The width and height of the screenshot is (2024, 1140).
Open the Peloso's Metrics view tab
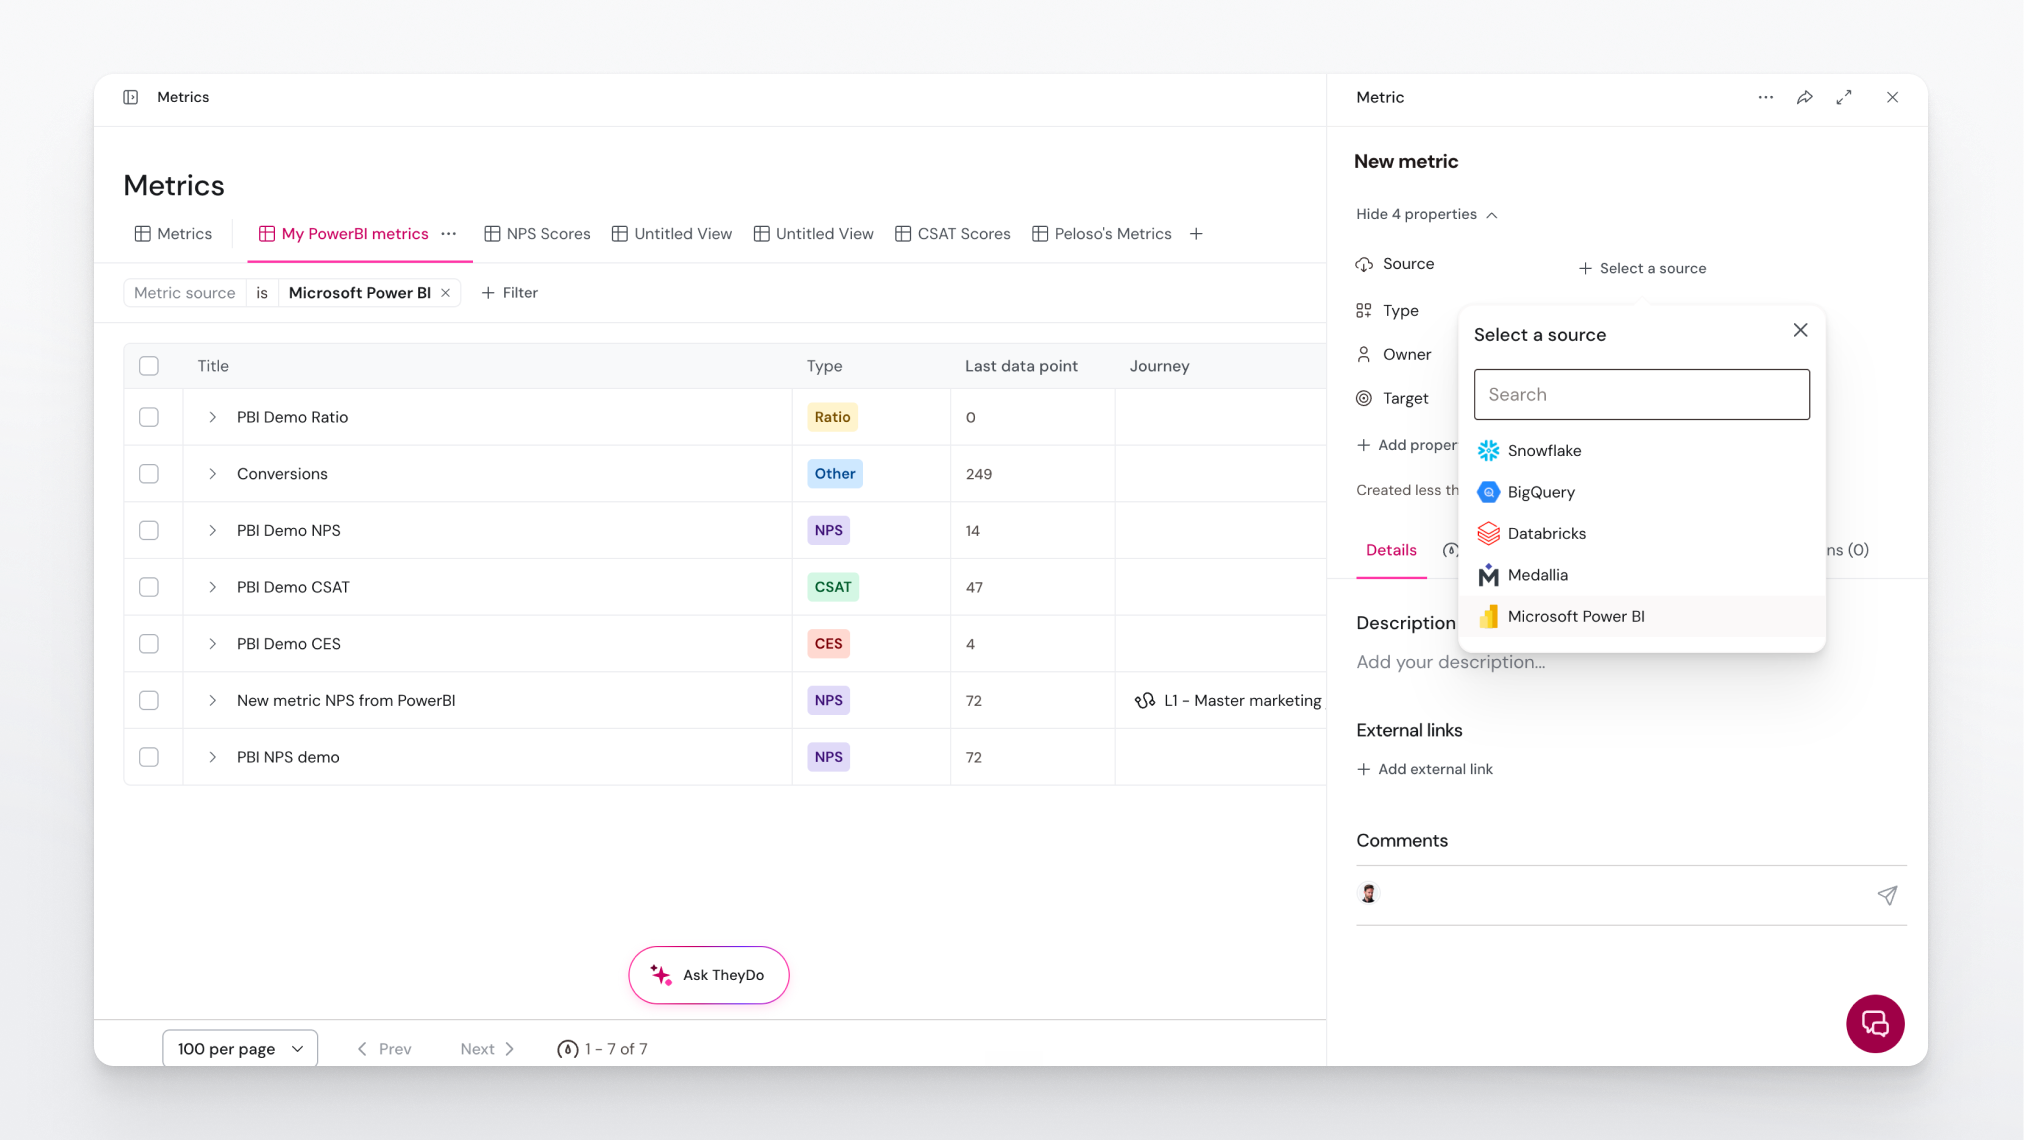tap(1102, 234)
